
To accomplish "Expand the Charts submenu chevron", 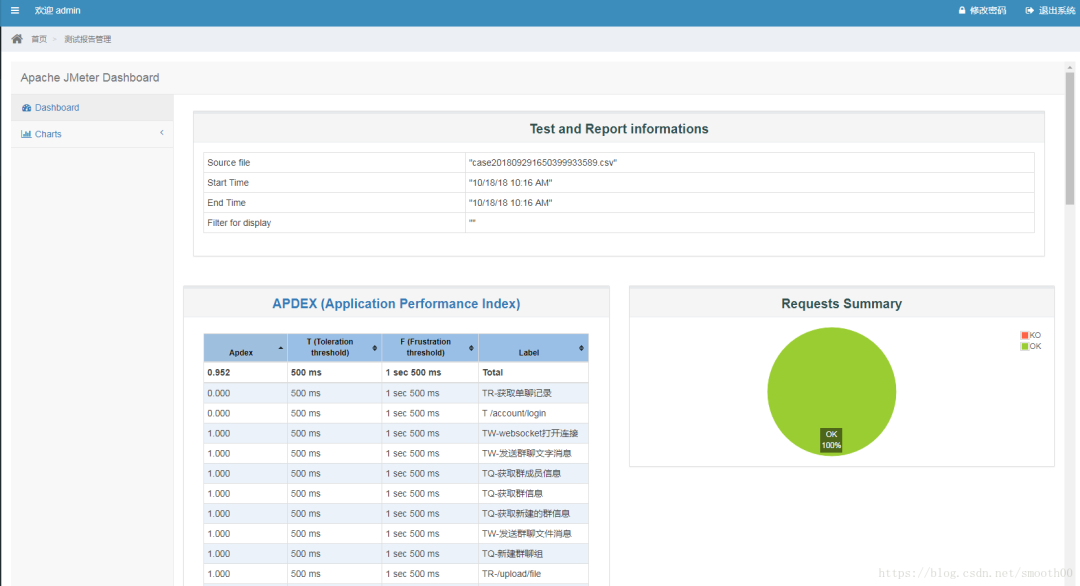I will (x=162, y=133).
